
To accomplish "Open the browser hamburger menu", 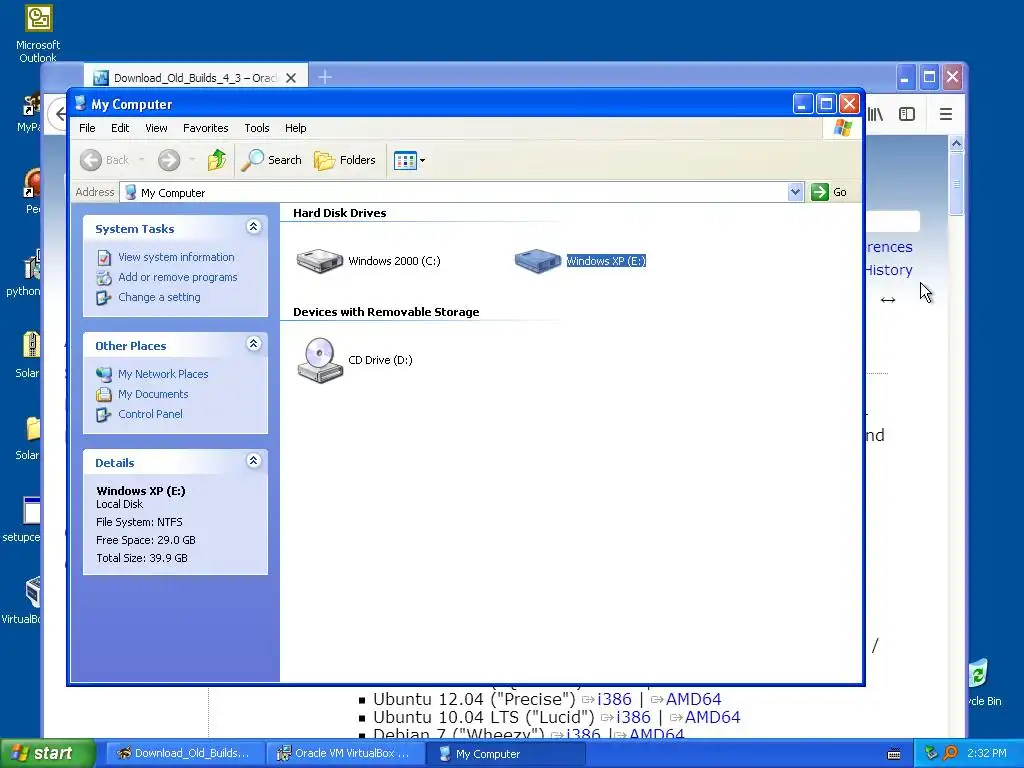I will [x=946, y=114].
